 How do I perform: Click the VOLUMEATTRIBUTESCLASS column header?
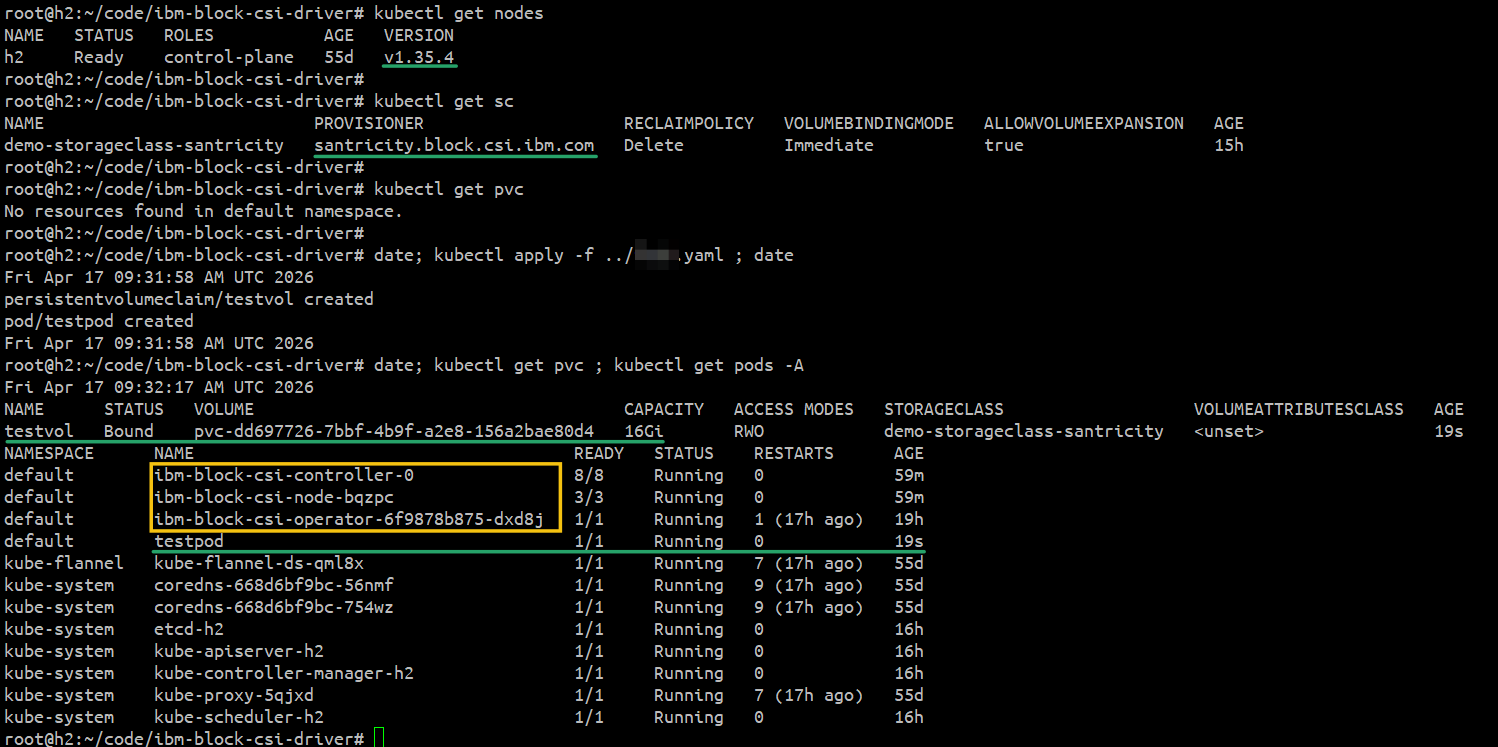(1299, 409)
